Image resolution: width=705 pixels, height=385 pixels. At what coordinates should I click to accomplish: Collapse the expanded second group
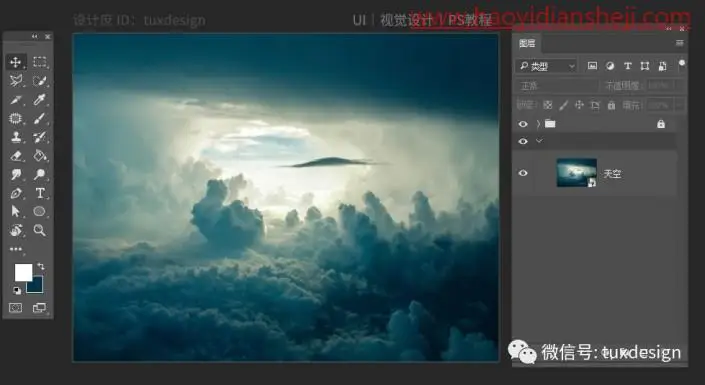[x=539, y=141]
